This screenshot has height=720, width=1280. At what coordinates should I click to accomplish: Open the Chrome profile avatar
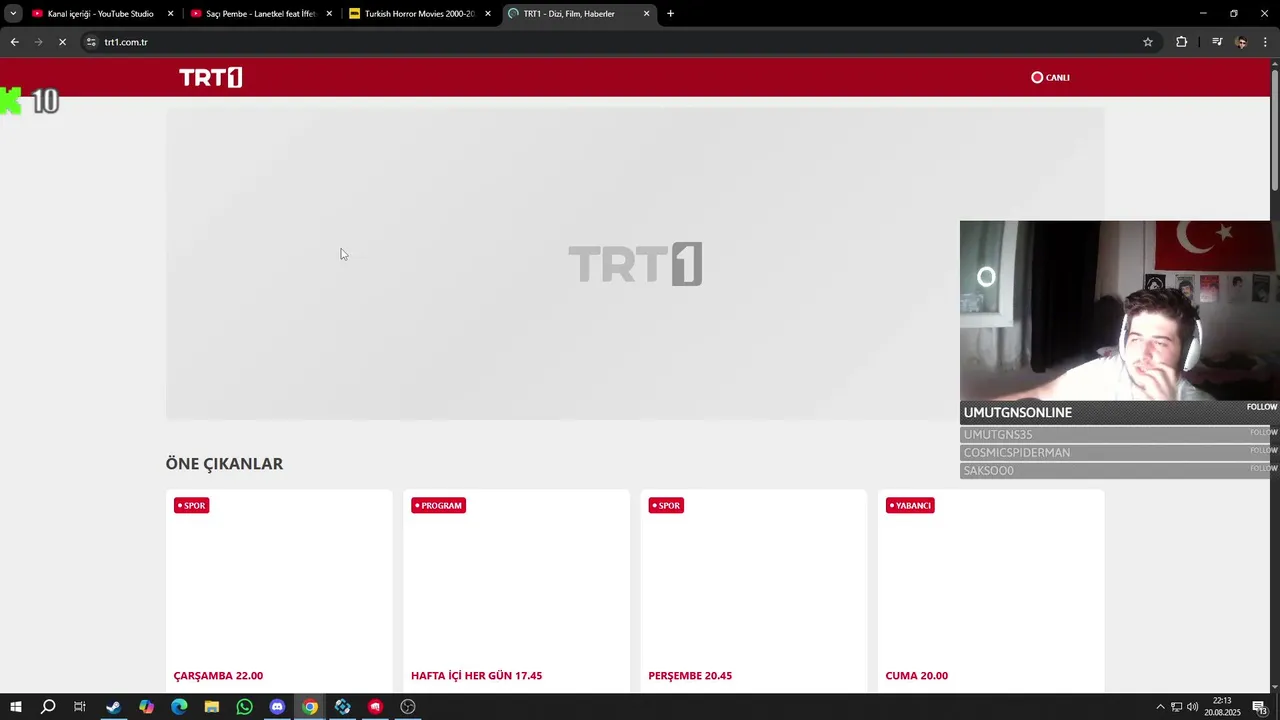1241,42
